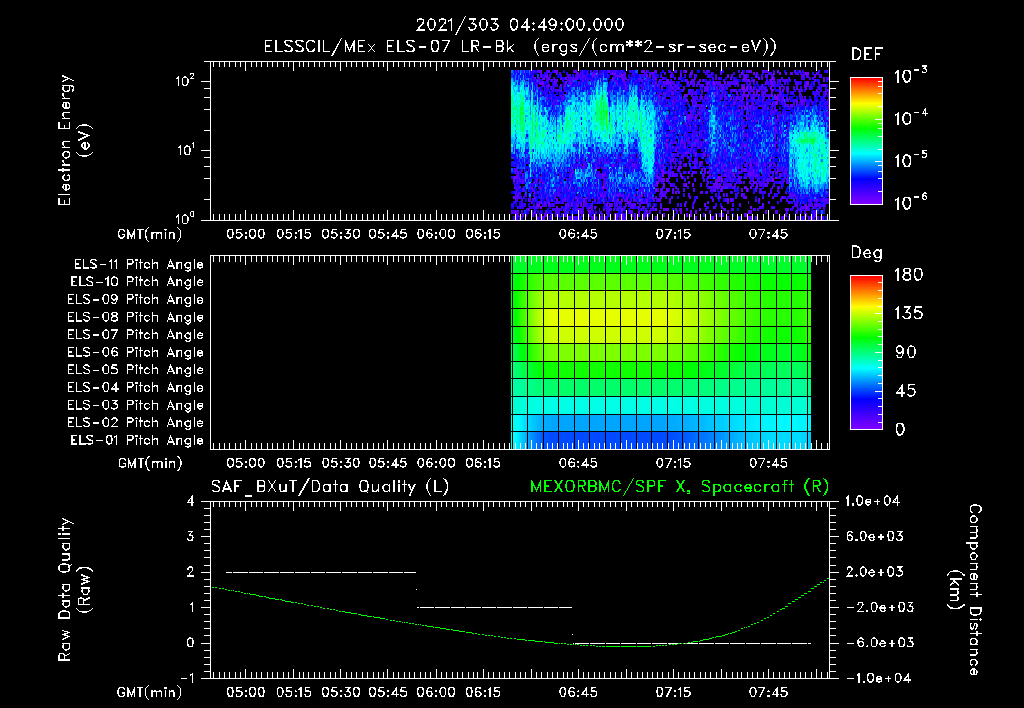This screenshot has height=708, width=1024.
Task: Click the white data quality line at level 1
Action: (x=494, y=607)
